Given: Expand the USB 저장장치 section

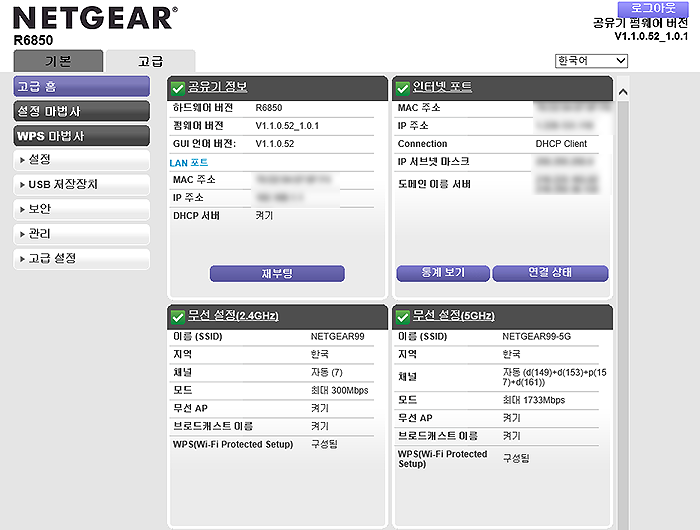Looking at the screenshot, I should (x=82, y=184).
